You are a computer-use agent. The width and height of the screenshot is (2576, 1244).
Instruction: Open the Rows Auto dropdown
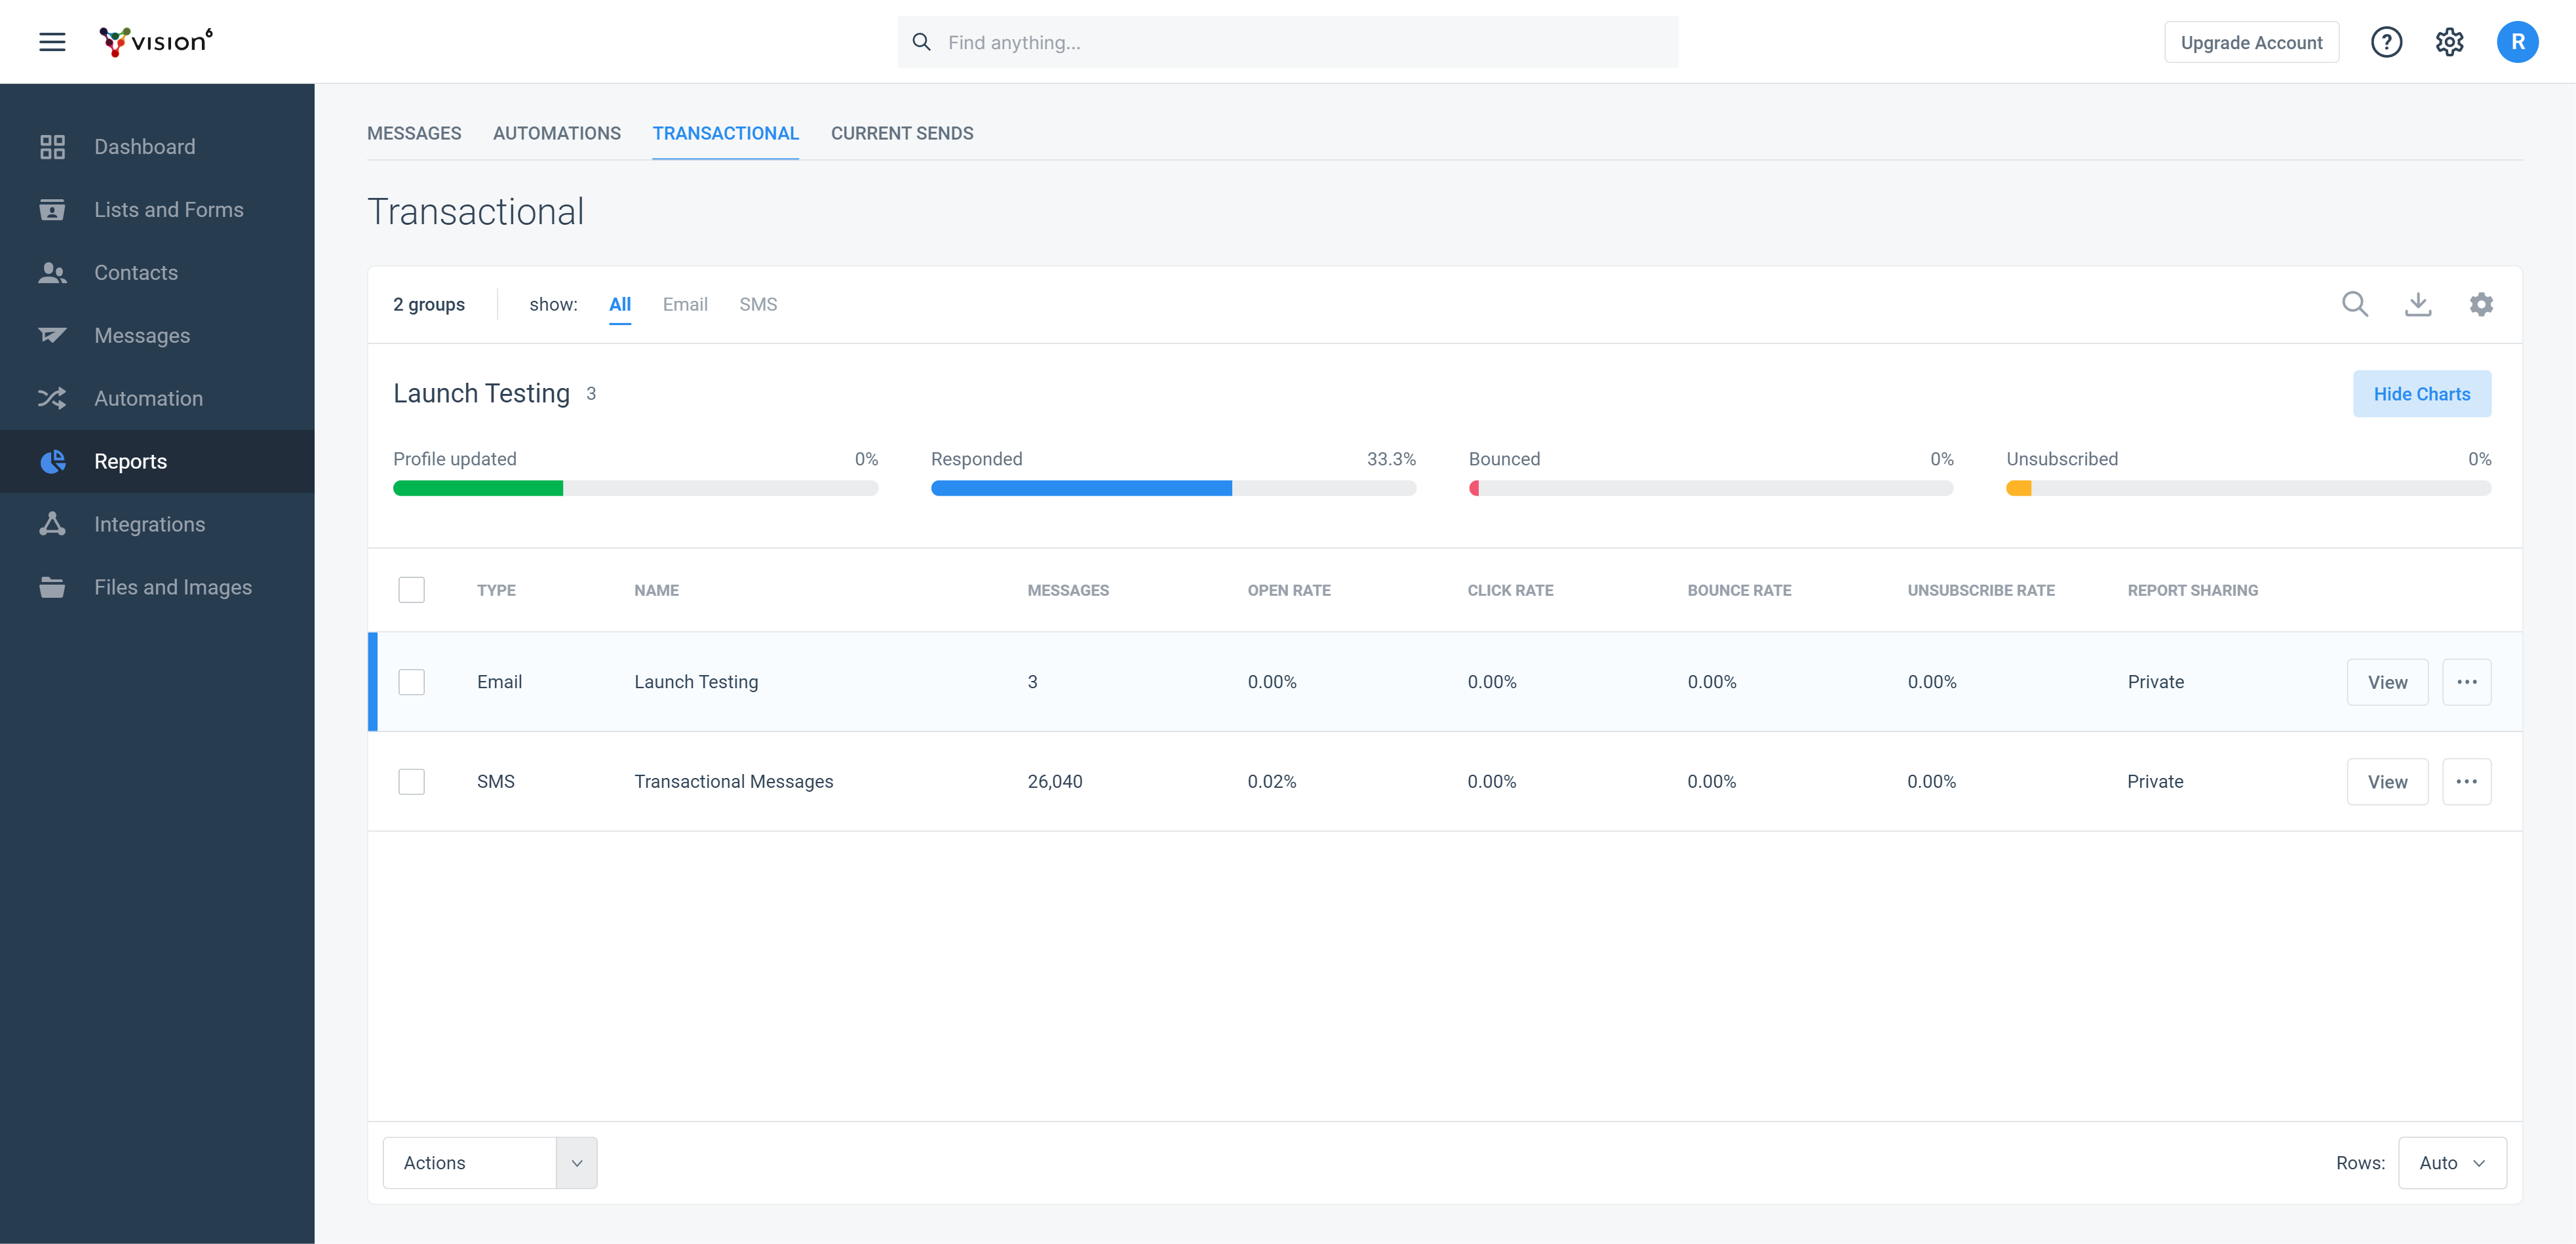[x=2452, y=1163]
